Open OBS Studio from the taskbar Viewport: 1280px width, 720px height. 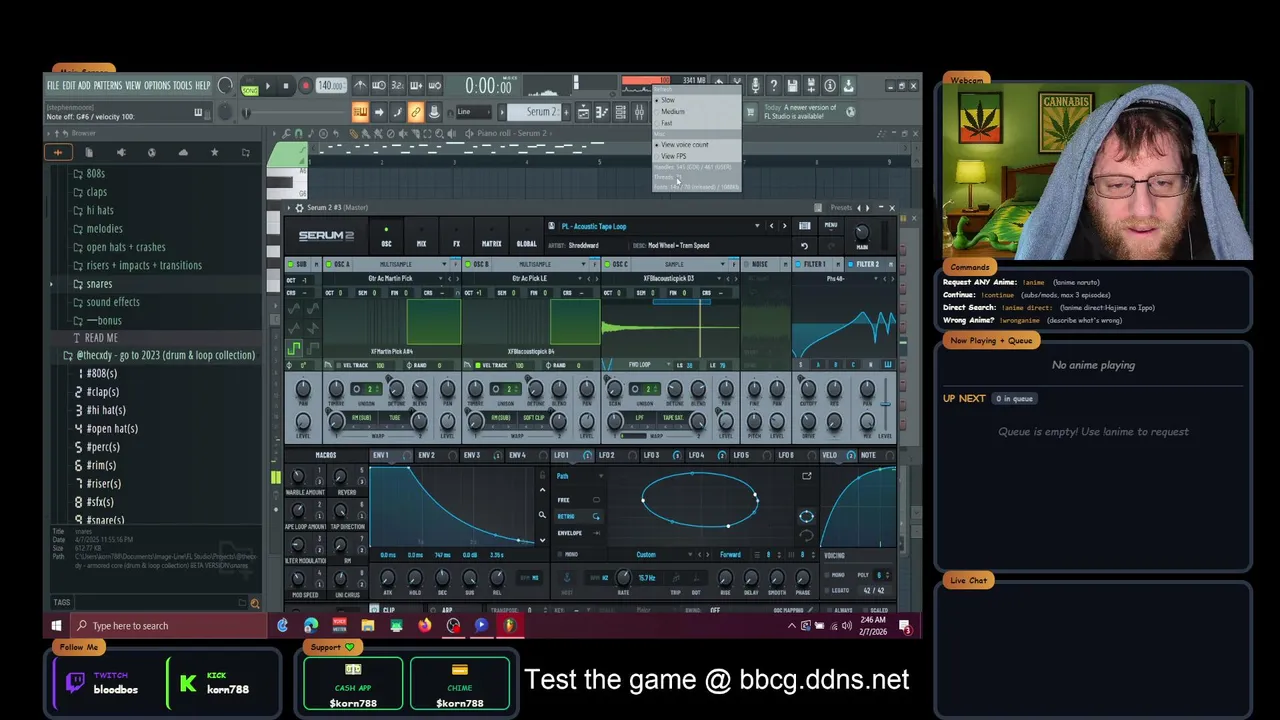453,626
